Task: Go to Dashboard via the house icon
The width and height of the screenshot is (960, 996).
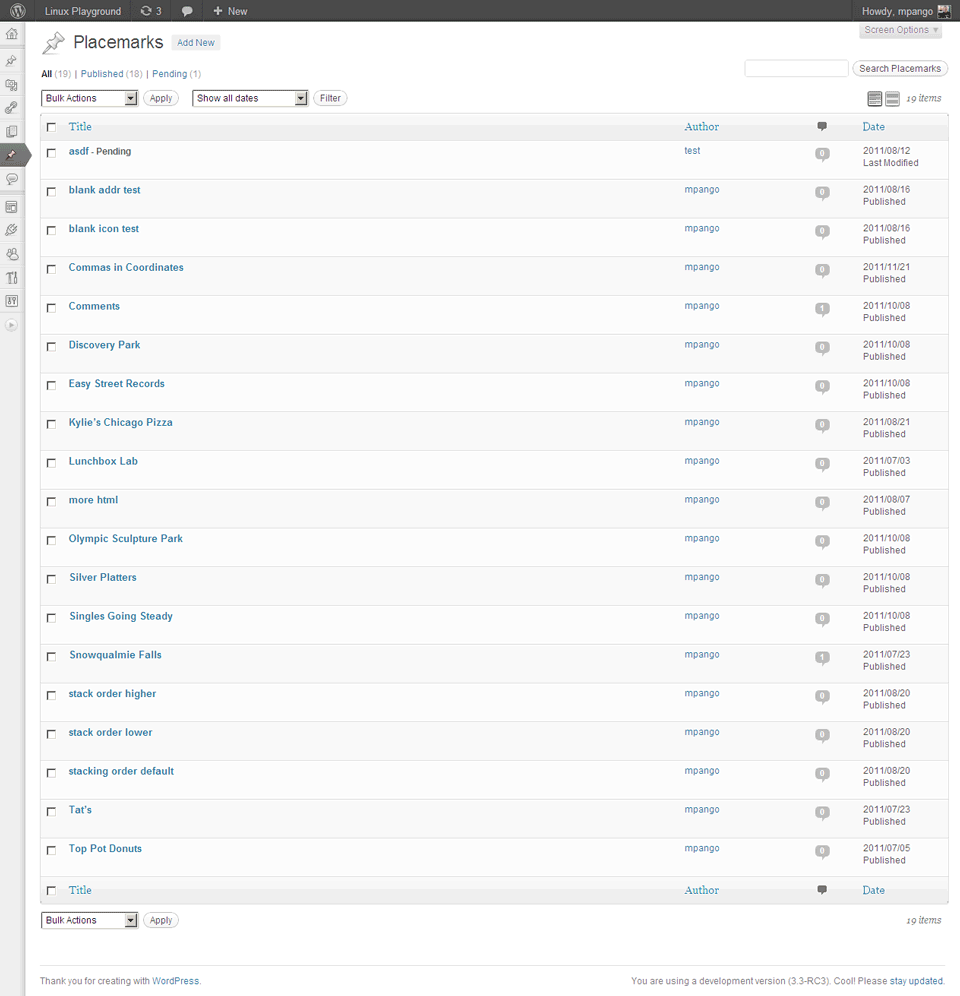Action: coord(11,34)
